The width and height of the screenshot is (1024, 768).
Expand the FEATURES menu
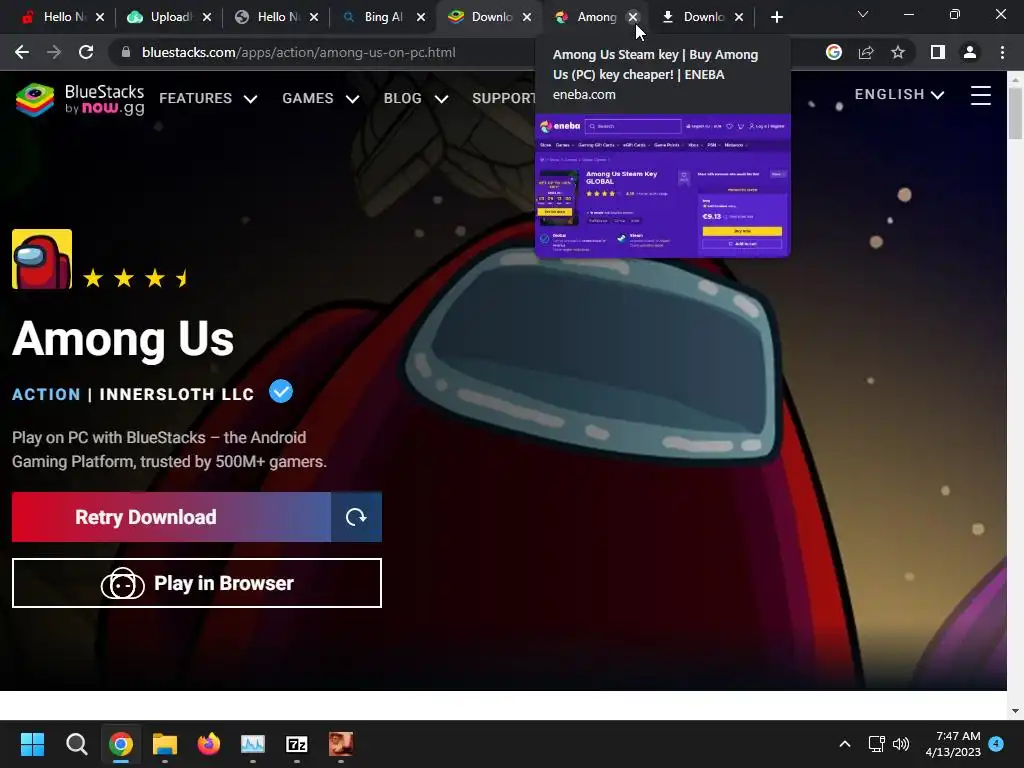tap(208, 99)
